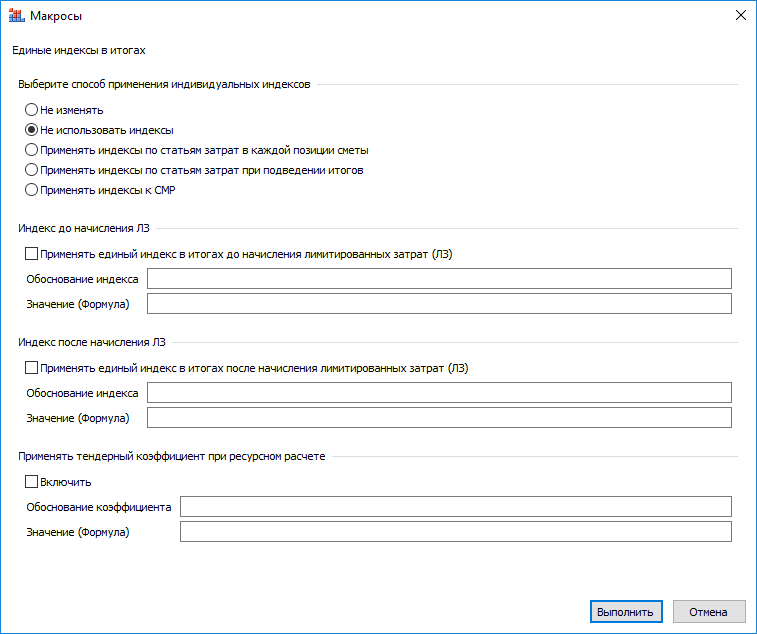The width and height of the screenshot is (757, 634).
Task: Enable единый индекс после начисления лимитированных затрат checkbox
Action: (x=32, y=368)
